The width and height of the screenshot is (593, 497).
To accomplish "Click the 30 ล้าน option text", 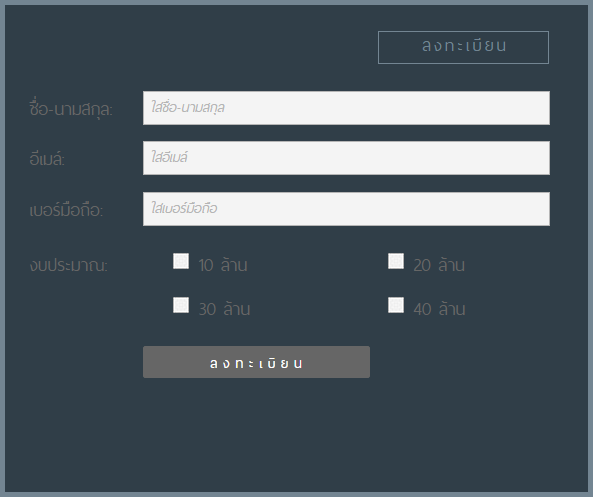I will 224,309.
